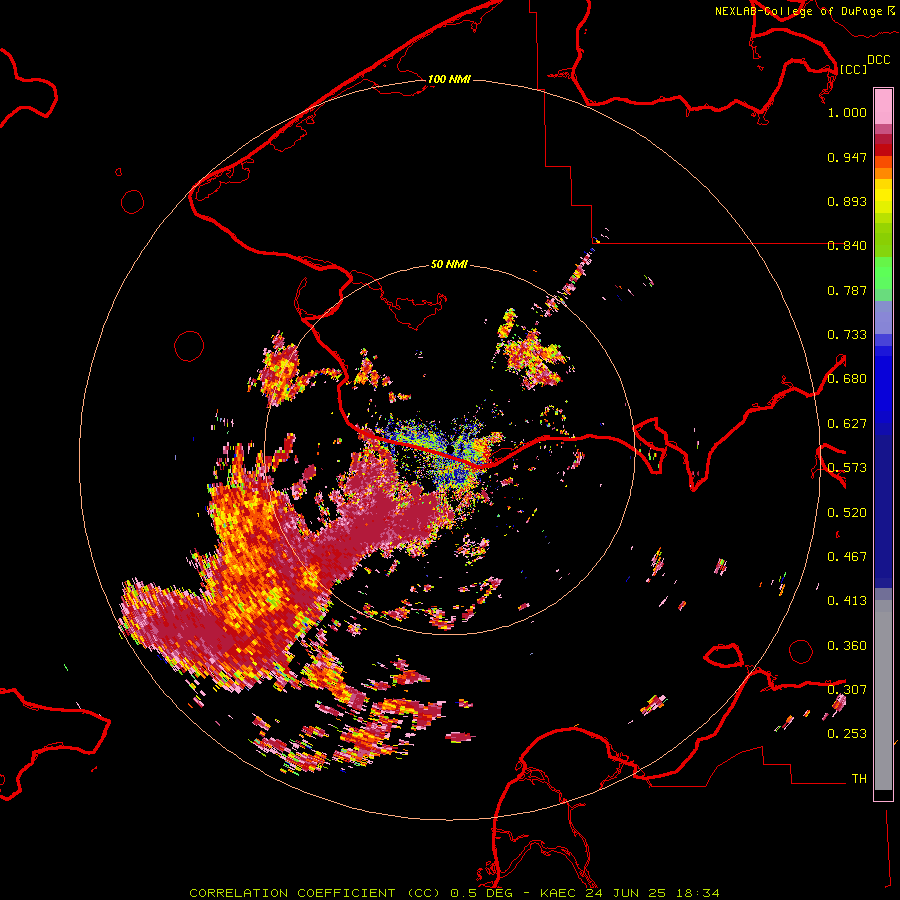Click the 0.467 legend value

tap(847, 557)
